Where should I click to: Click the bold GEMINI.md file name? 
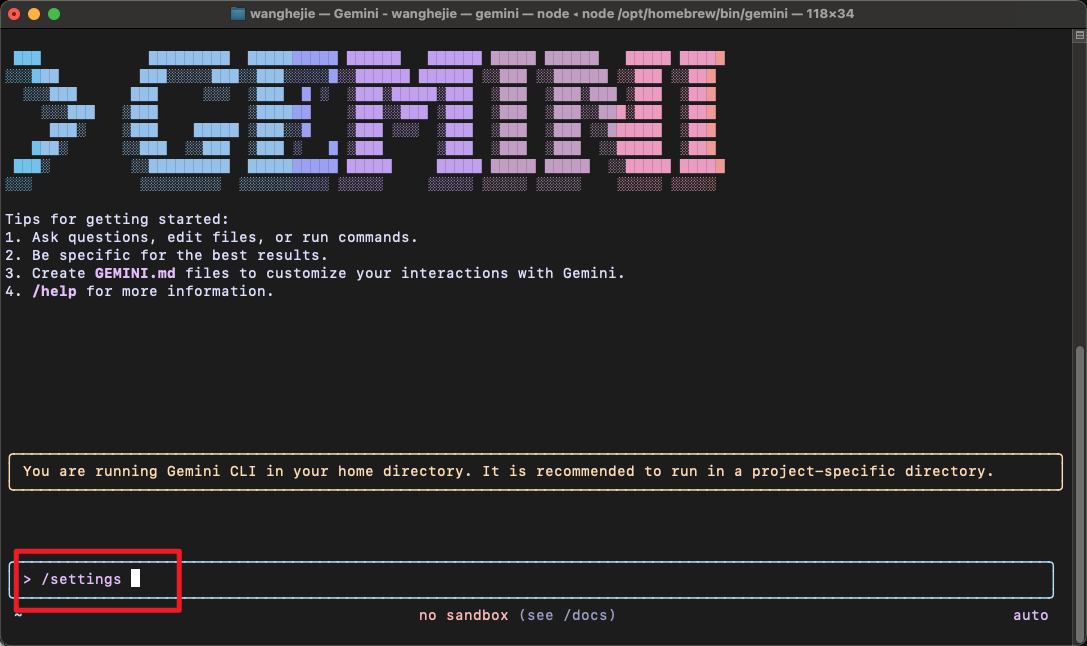pos(138,273)
